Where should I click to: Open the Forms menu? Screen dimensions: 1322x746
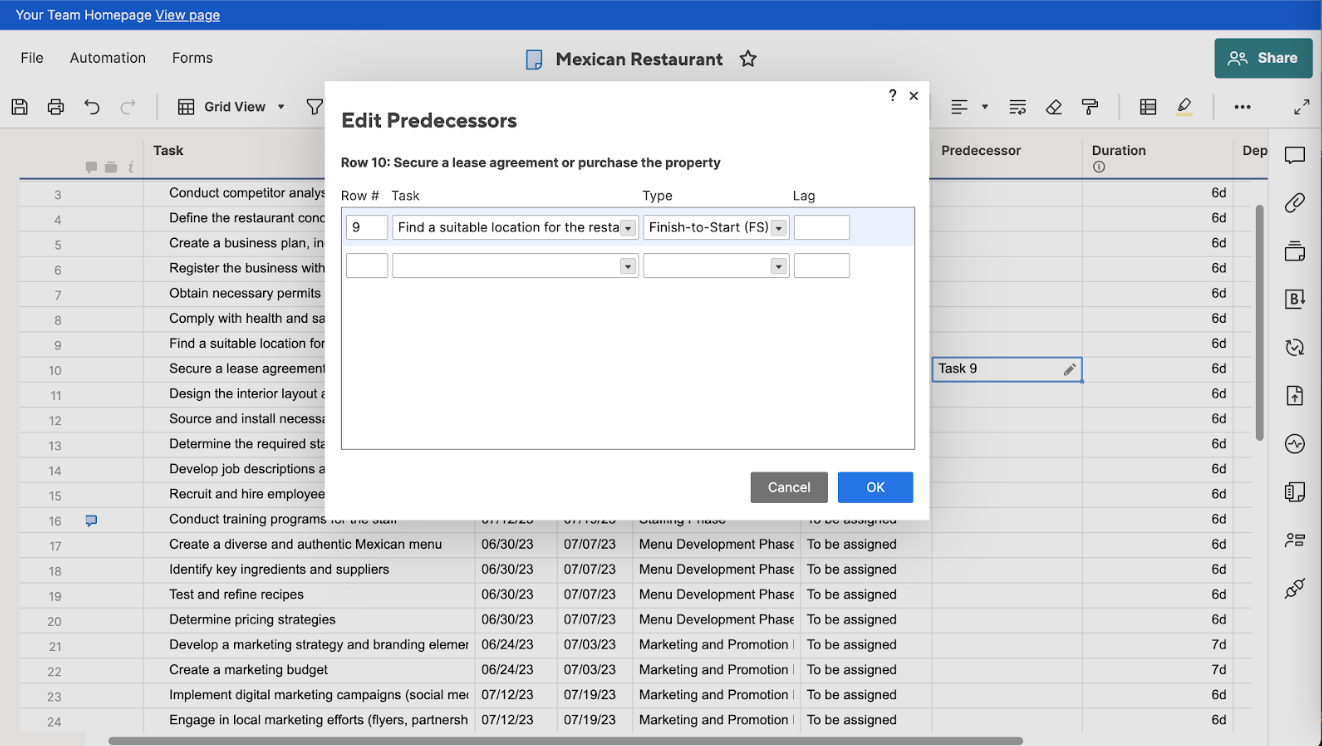[x=192, y=58]
